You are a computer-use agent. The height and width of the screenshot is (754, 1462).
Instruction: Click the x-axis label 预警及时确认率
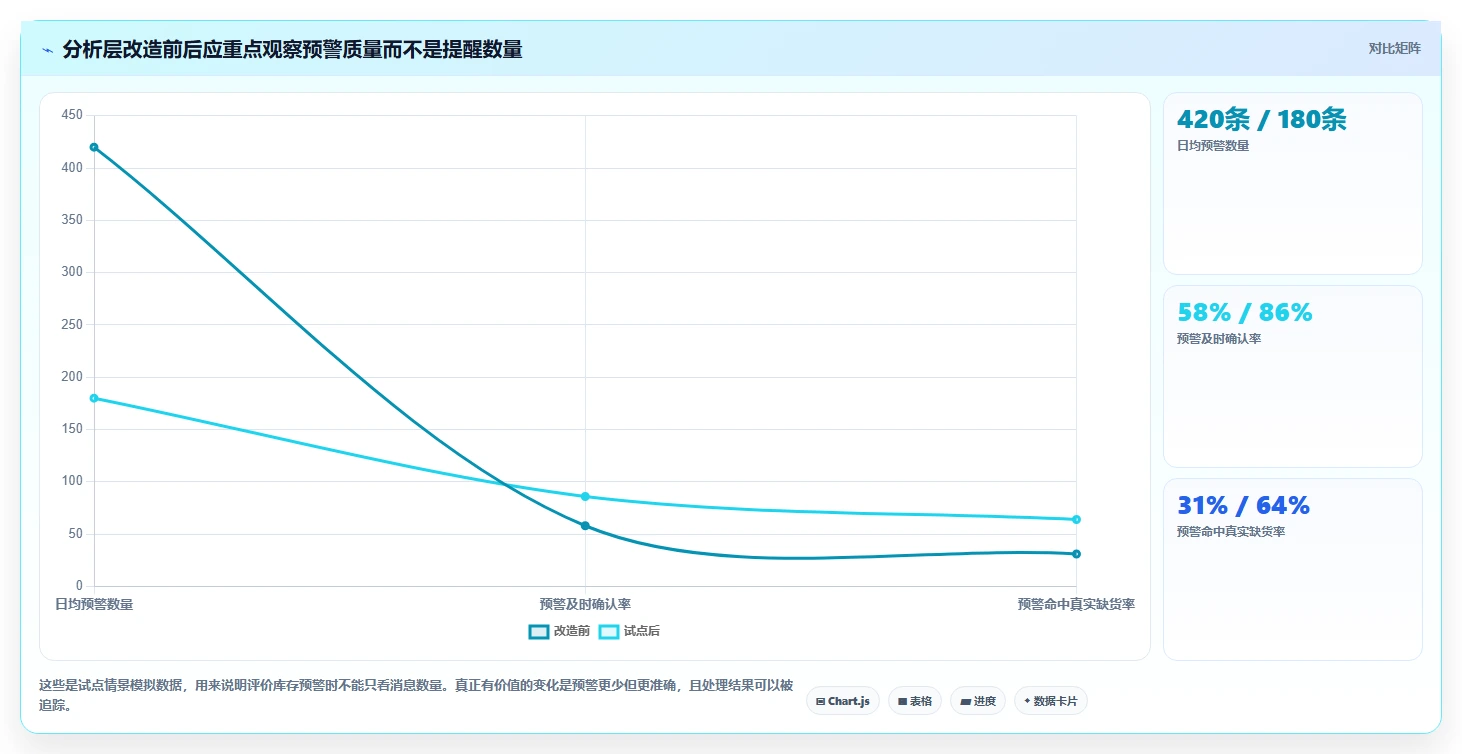[585, 604]
